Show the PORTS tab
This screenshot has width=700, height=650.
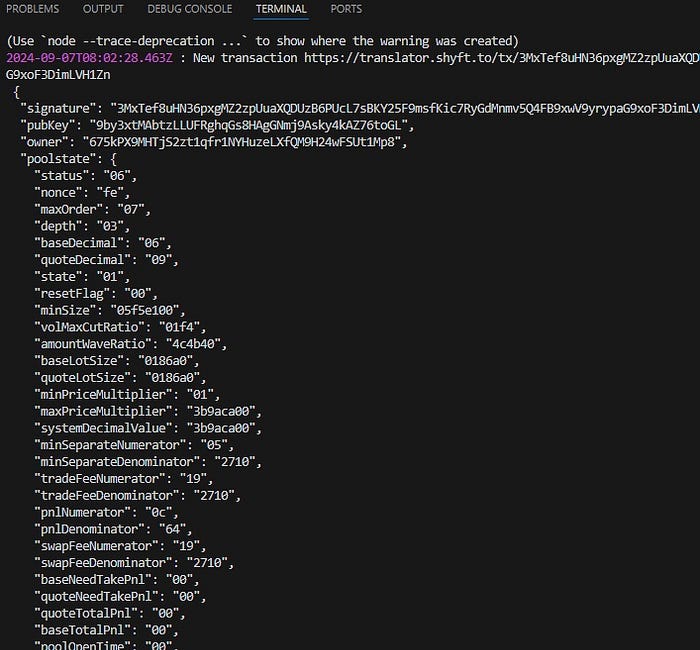(346, 9)
